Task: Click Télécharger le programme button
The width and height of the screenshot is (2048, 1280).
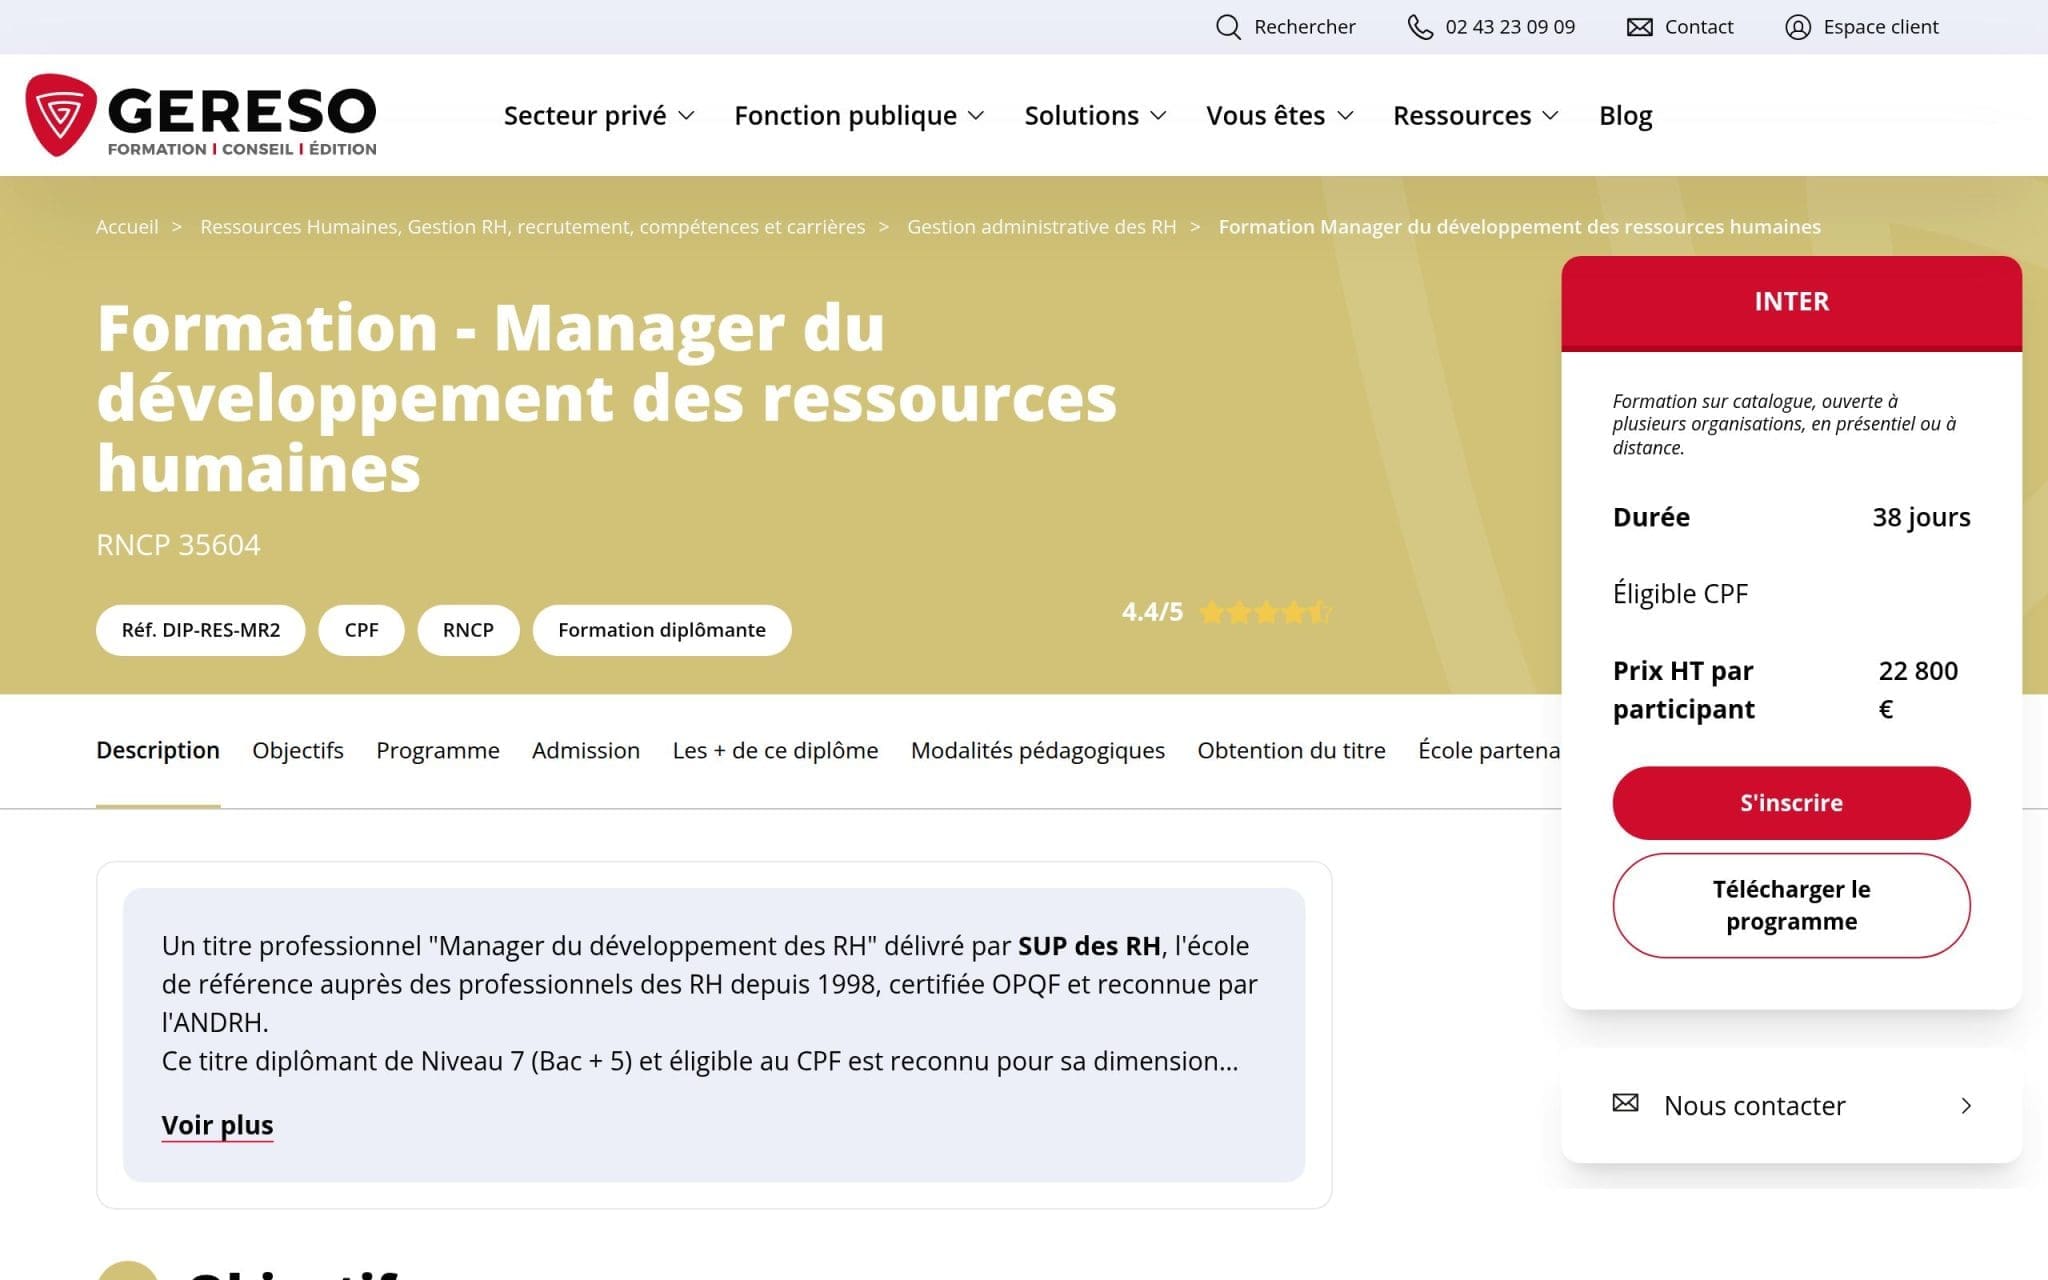Action: click(x=1791, y=905)
